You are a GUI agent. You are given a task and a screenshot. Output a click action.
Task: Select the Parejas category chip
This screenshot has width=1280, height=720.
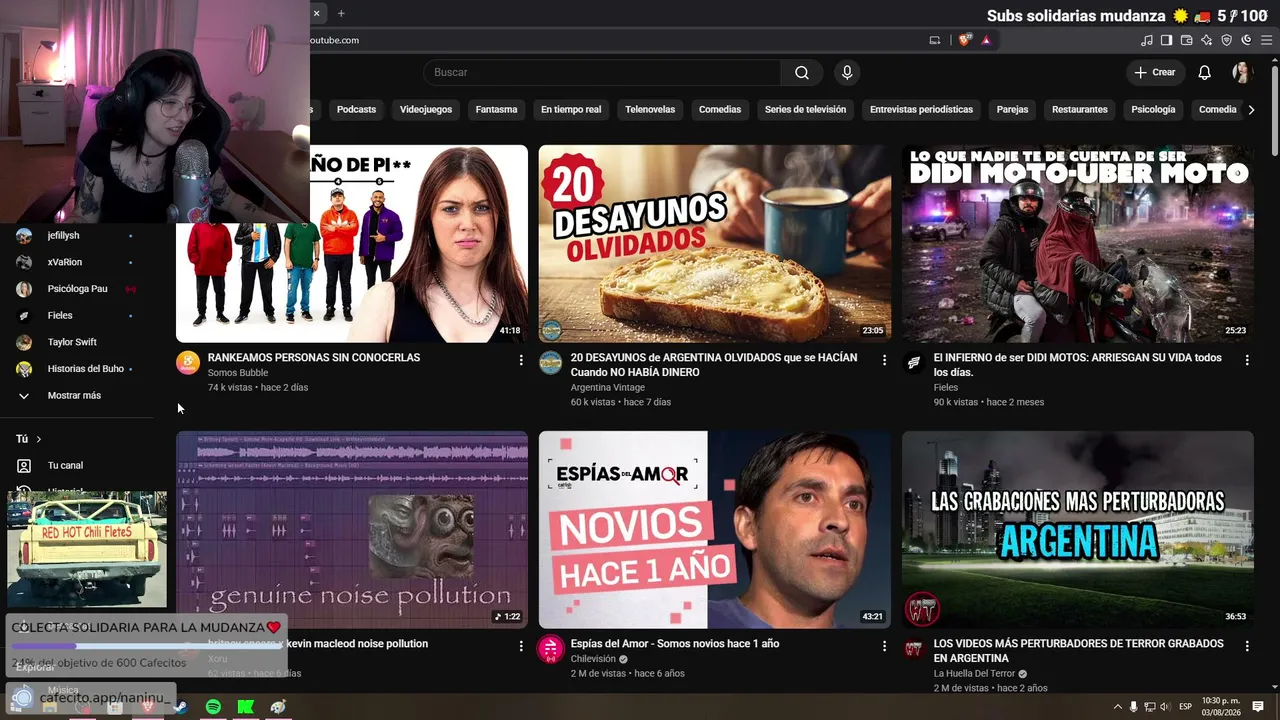pyautogui.click(x=1012, y=109)
